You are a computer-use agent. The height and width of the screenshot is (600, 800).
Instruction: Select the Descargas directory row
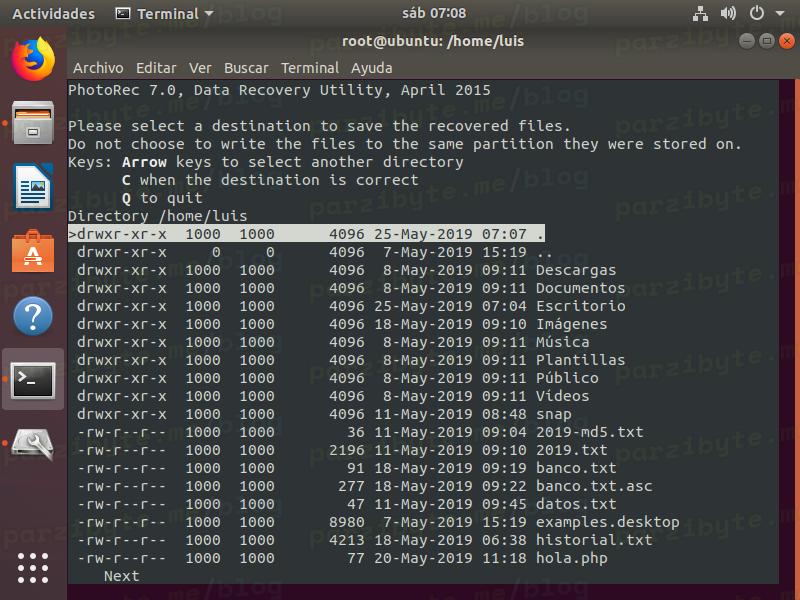[x=346, y=270]
